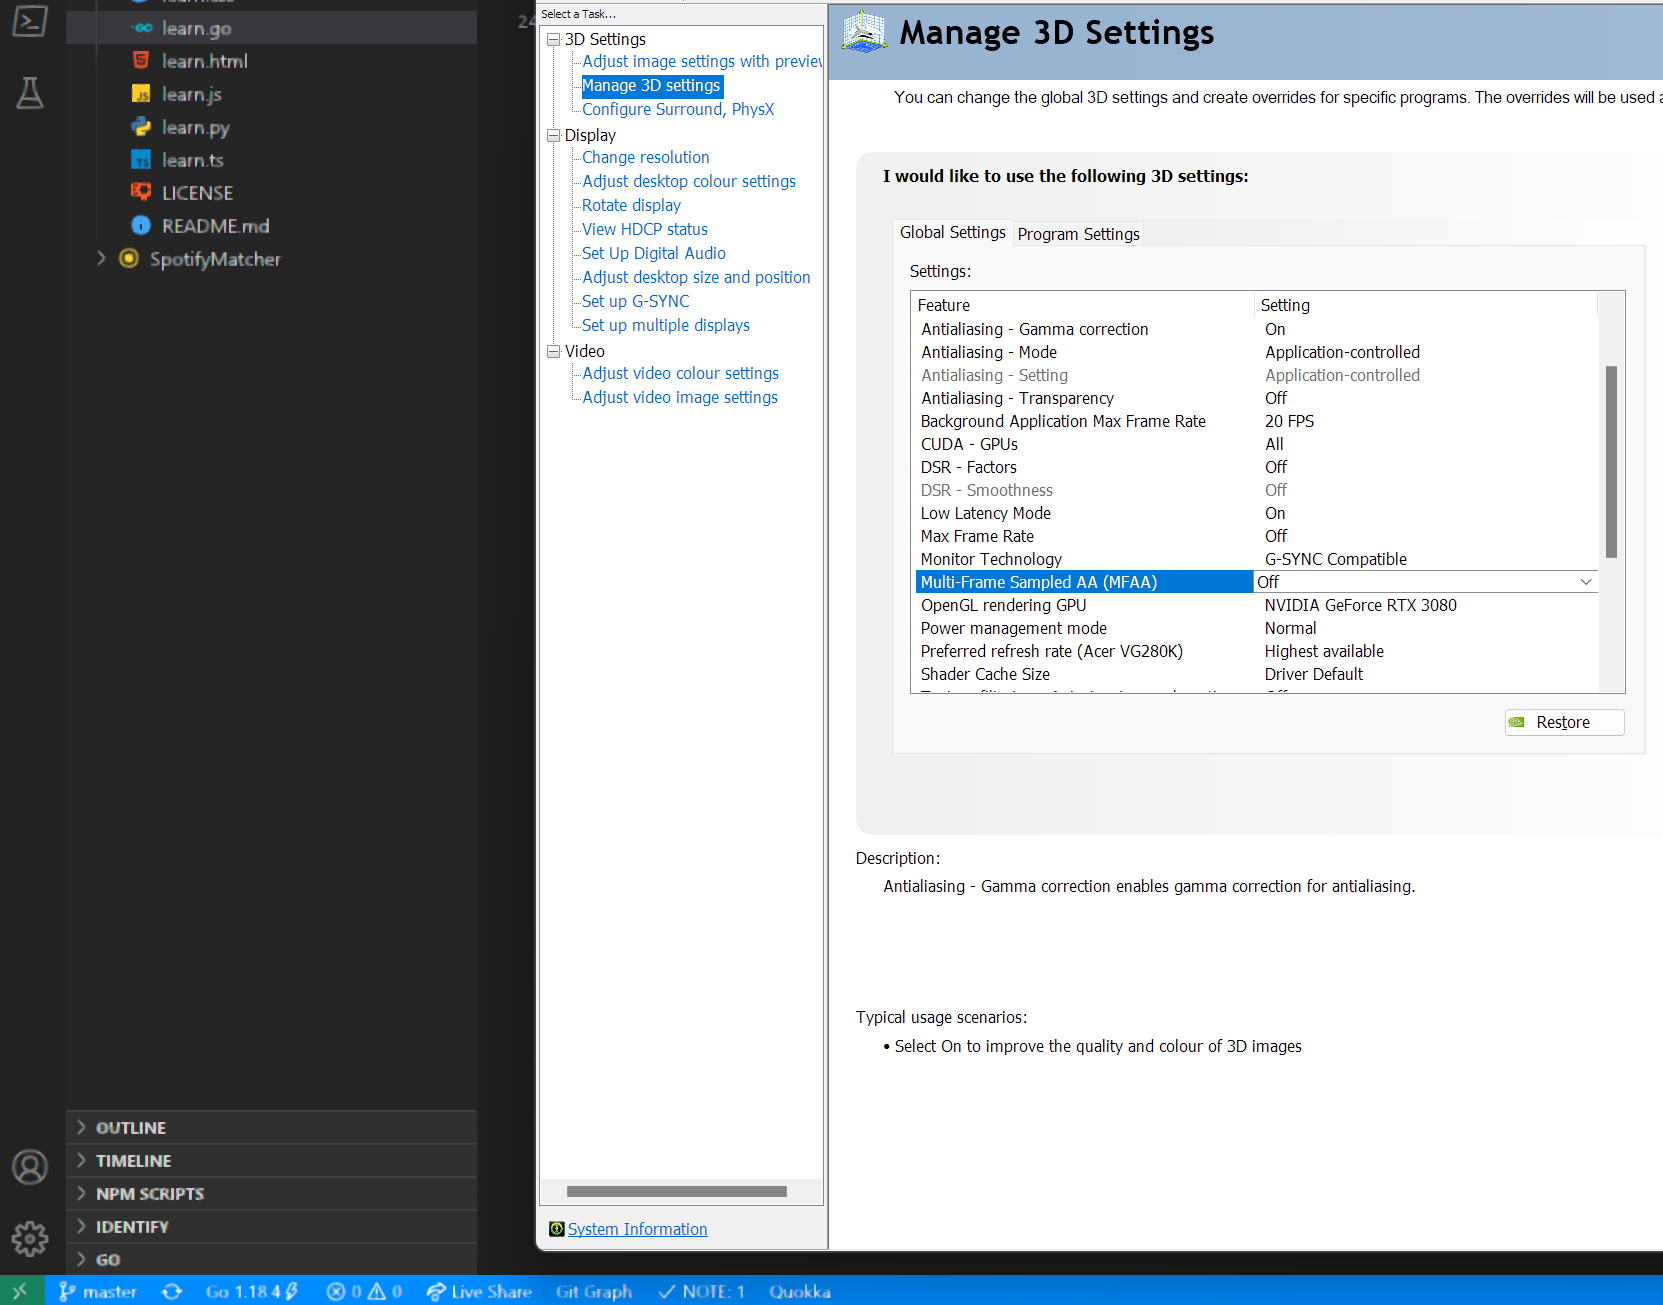Open the Manage settings gear icon
Screen dimensions: 1663x1305
tap(29, 1238)
